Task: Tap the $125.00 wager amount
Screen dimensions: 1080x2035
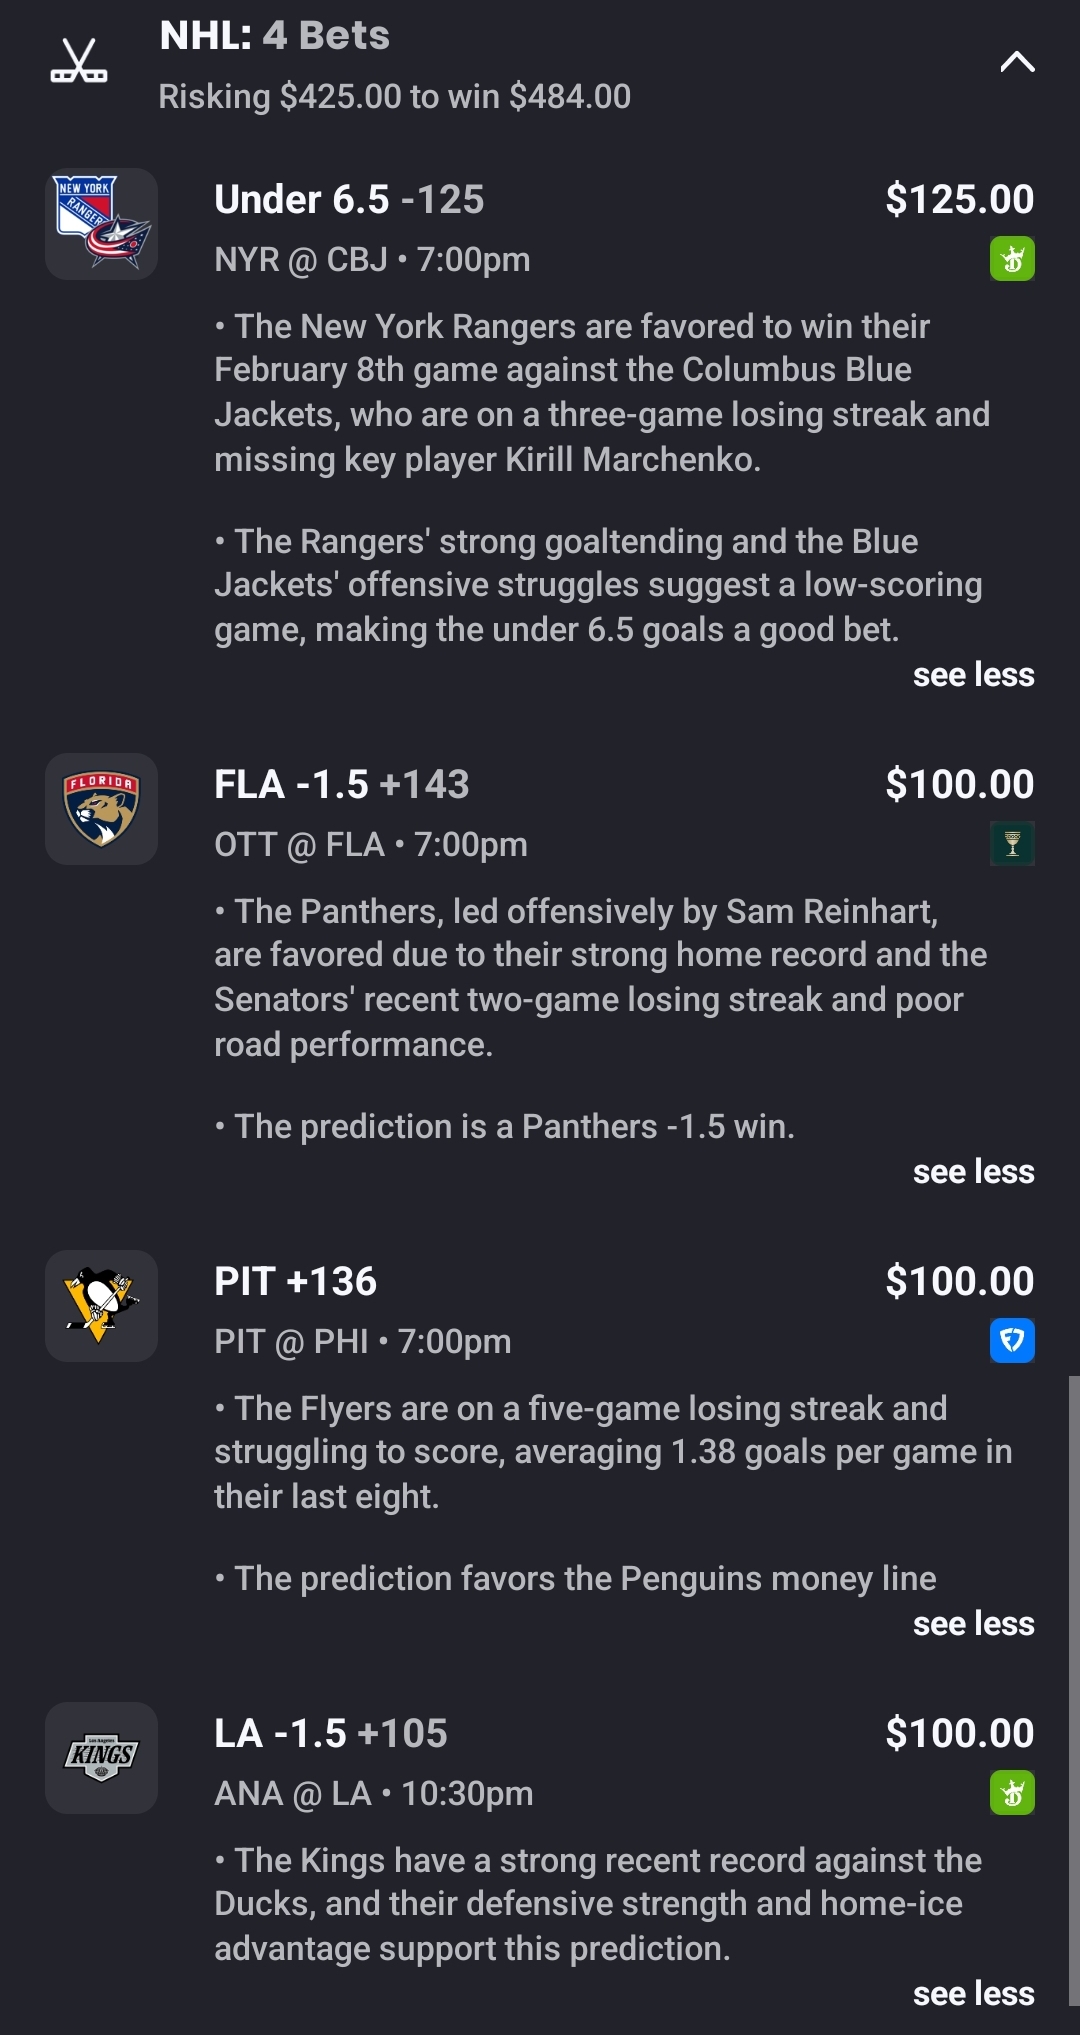Action: click(959, 200)
